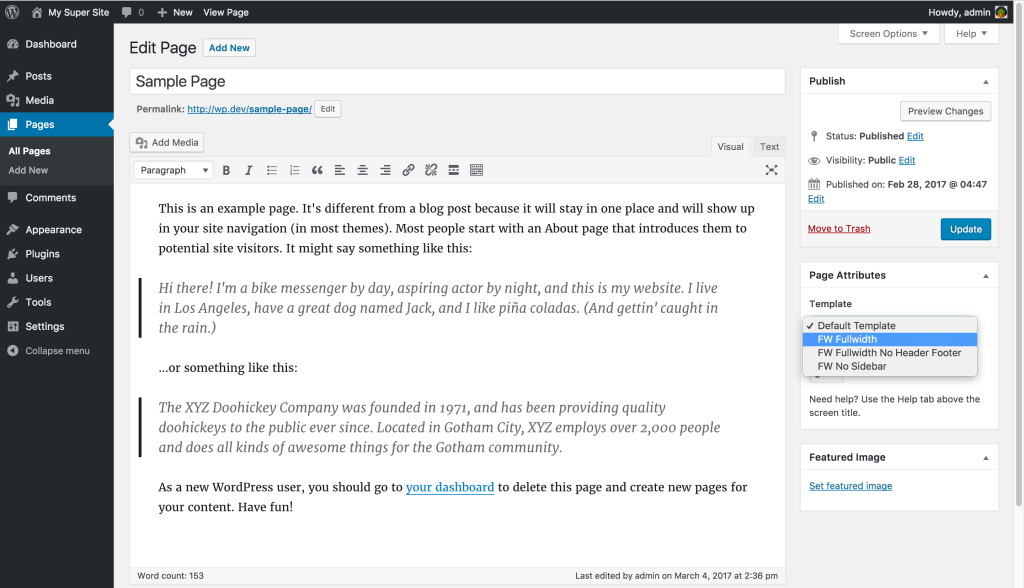
Task: Open Screen Options dropdown
Action: [x=888, y=33]
